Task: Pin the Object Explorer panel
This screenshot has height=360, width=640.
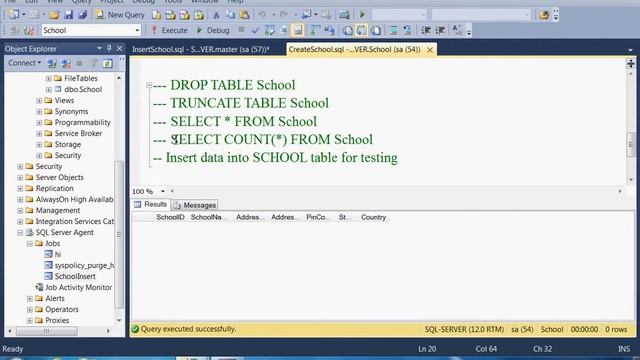Action: (109, 49)
